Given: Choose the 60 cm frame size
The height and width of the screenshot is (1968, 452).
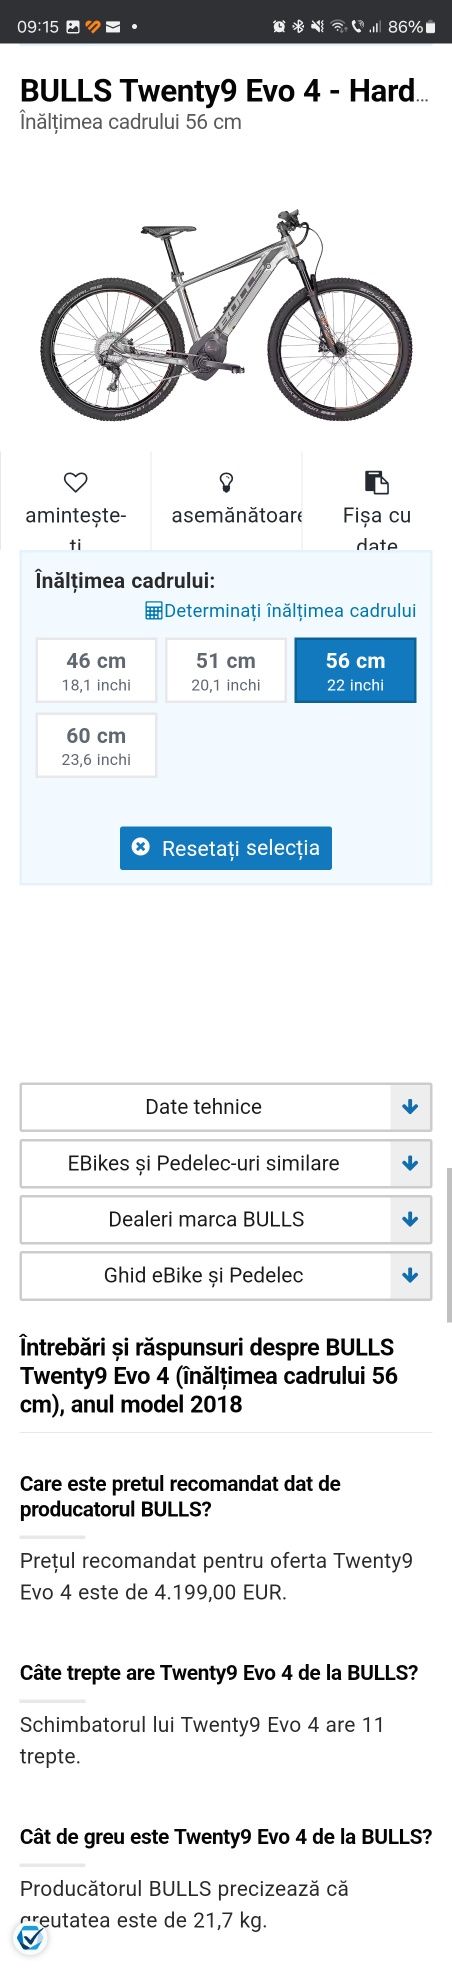Looking at the screenshot, I should [x=96, y=746].
